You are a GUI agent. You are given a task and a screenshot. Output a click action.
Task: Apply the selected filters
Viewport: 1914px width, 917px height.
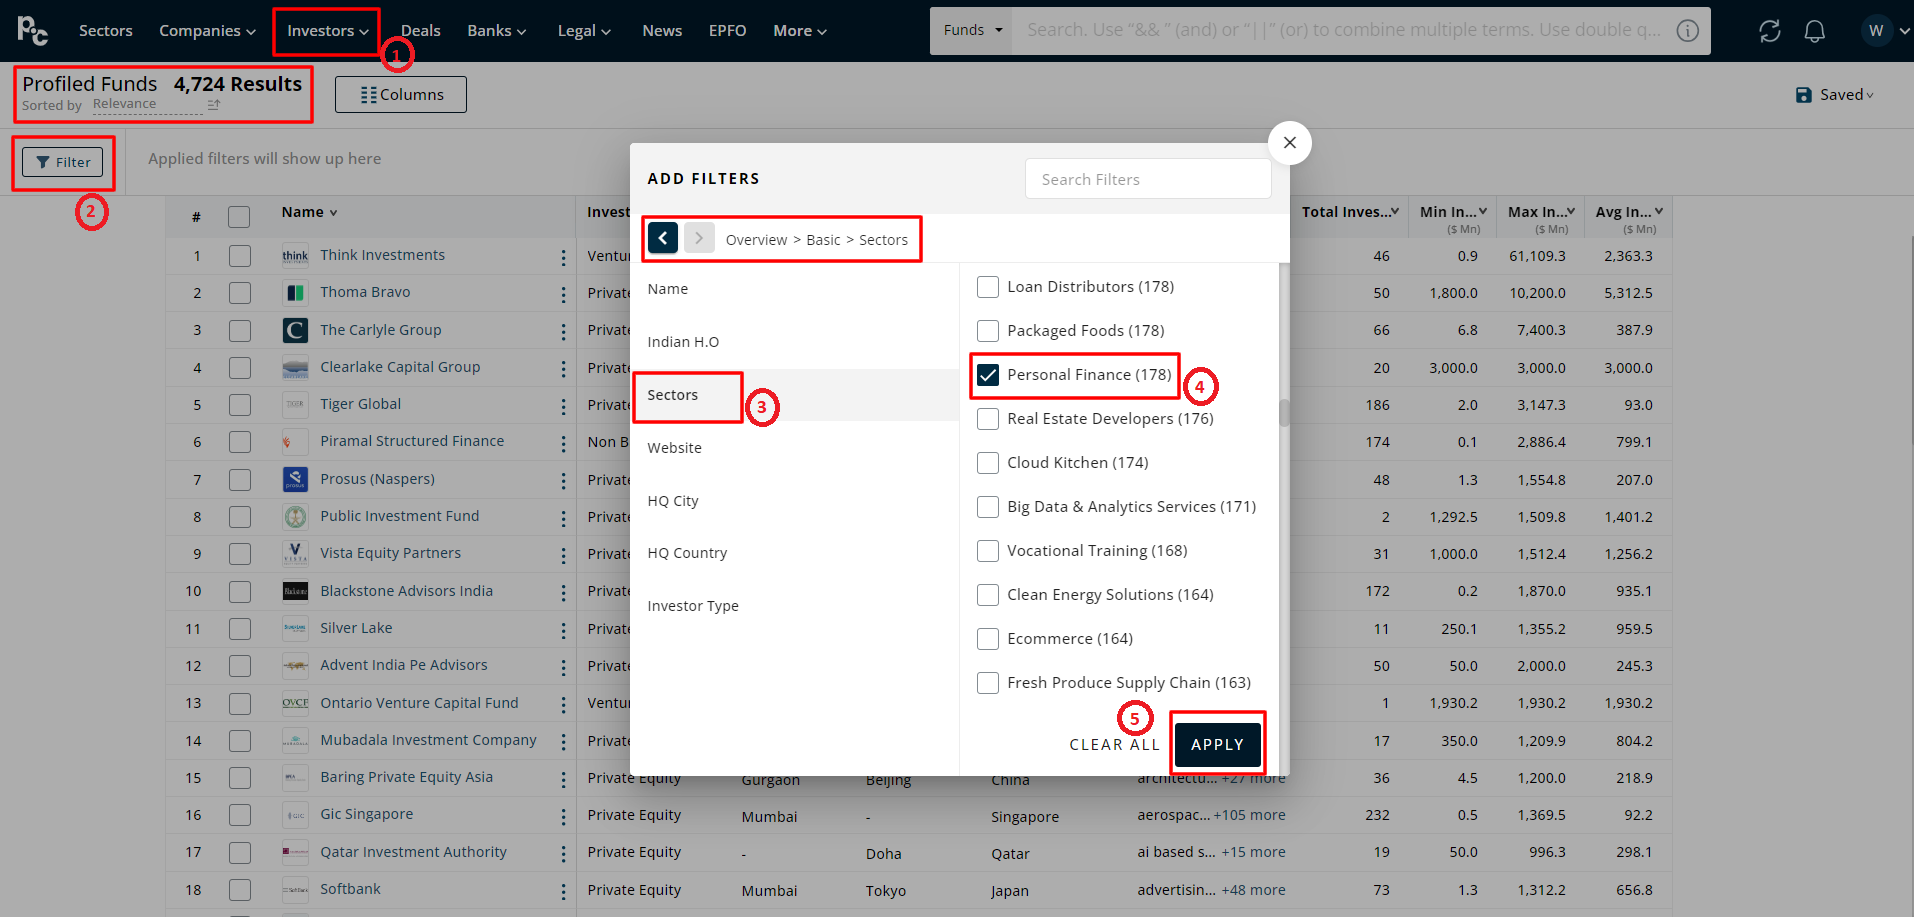point(1217,745)
